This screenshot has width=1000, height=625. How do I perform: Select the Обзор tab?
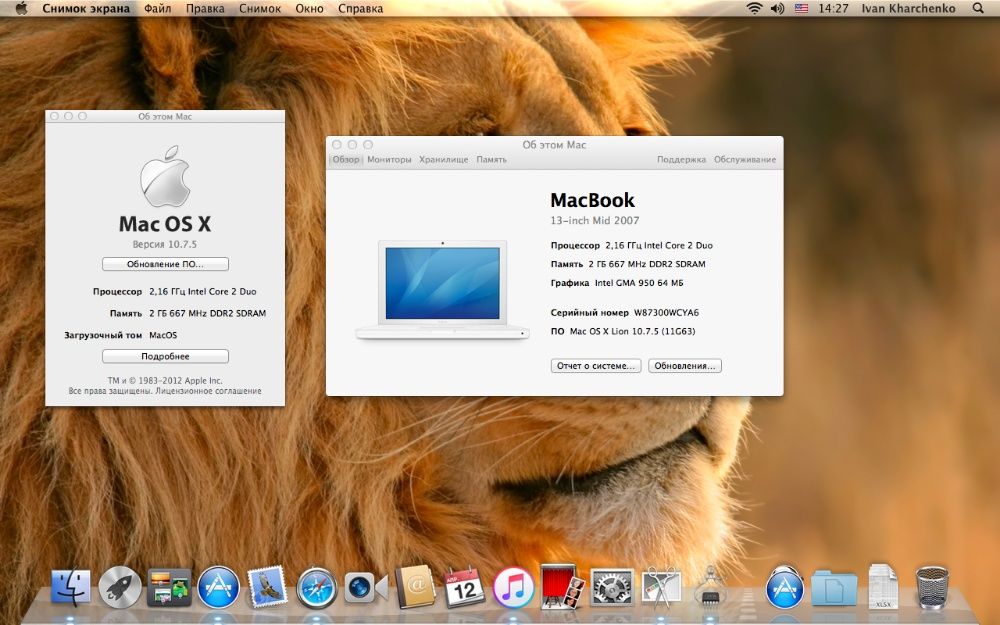pyautogui.click(x=346, y=159)
